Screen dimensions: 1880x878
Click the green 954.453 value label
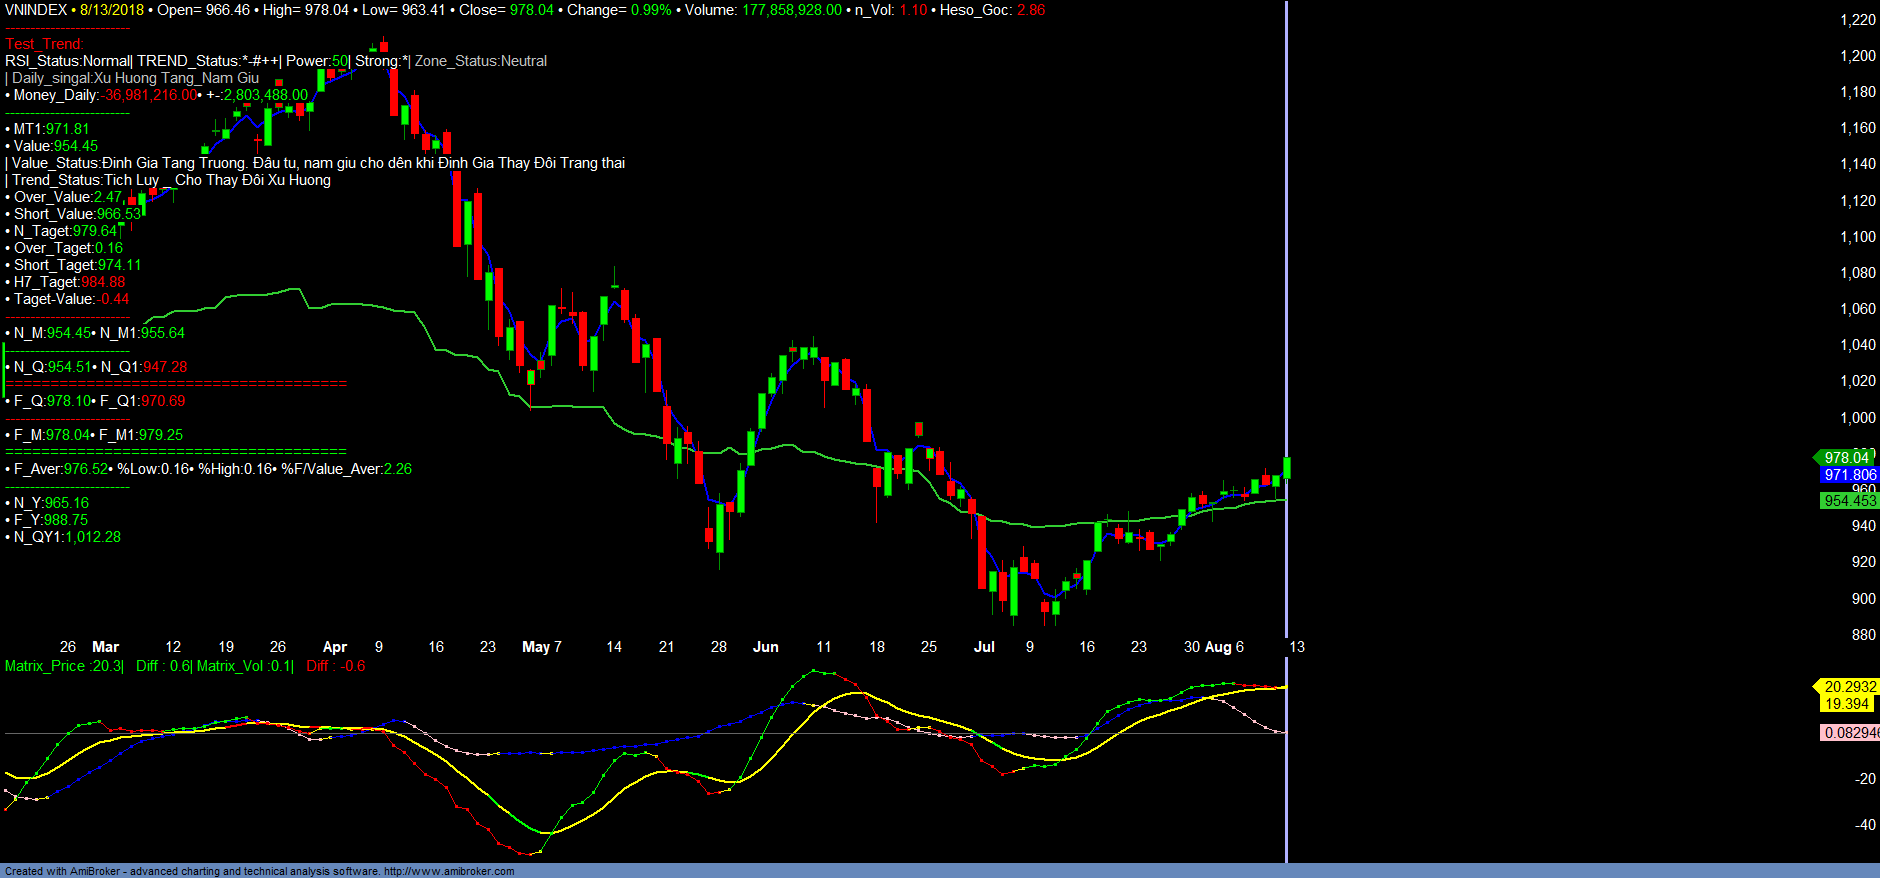1849,501
